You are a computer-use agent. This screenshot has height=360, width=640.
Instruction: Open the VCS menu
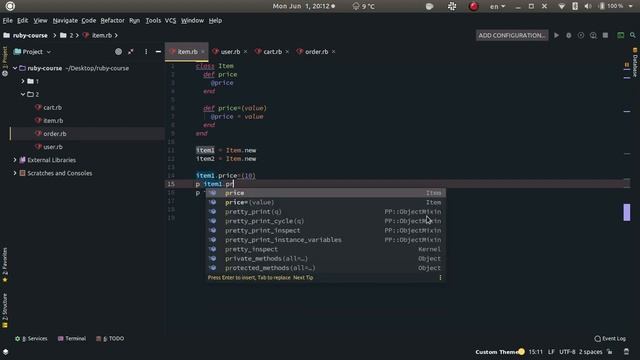pyautogui.click(x=171, y=20)
